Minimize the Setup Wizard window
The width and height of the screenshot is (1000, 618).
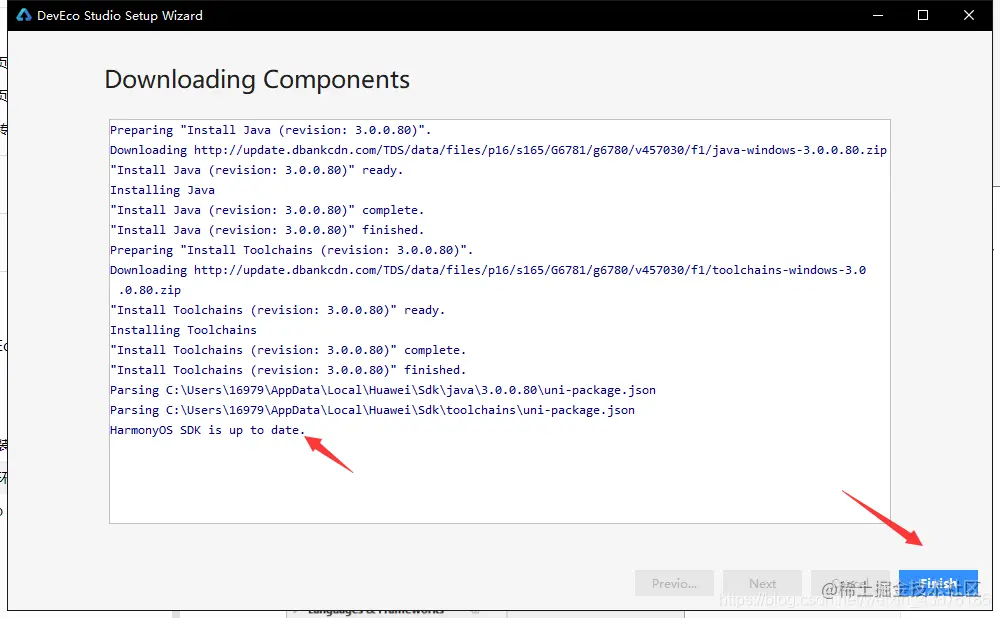[x=878, y=15]
